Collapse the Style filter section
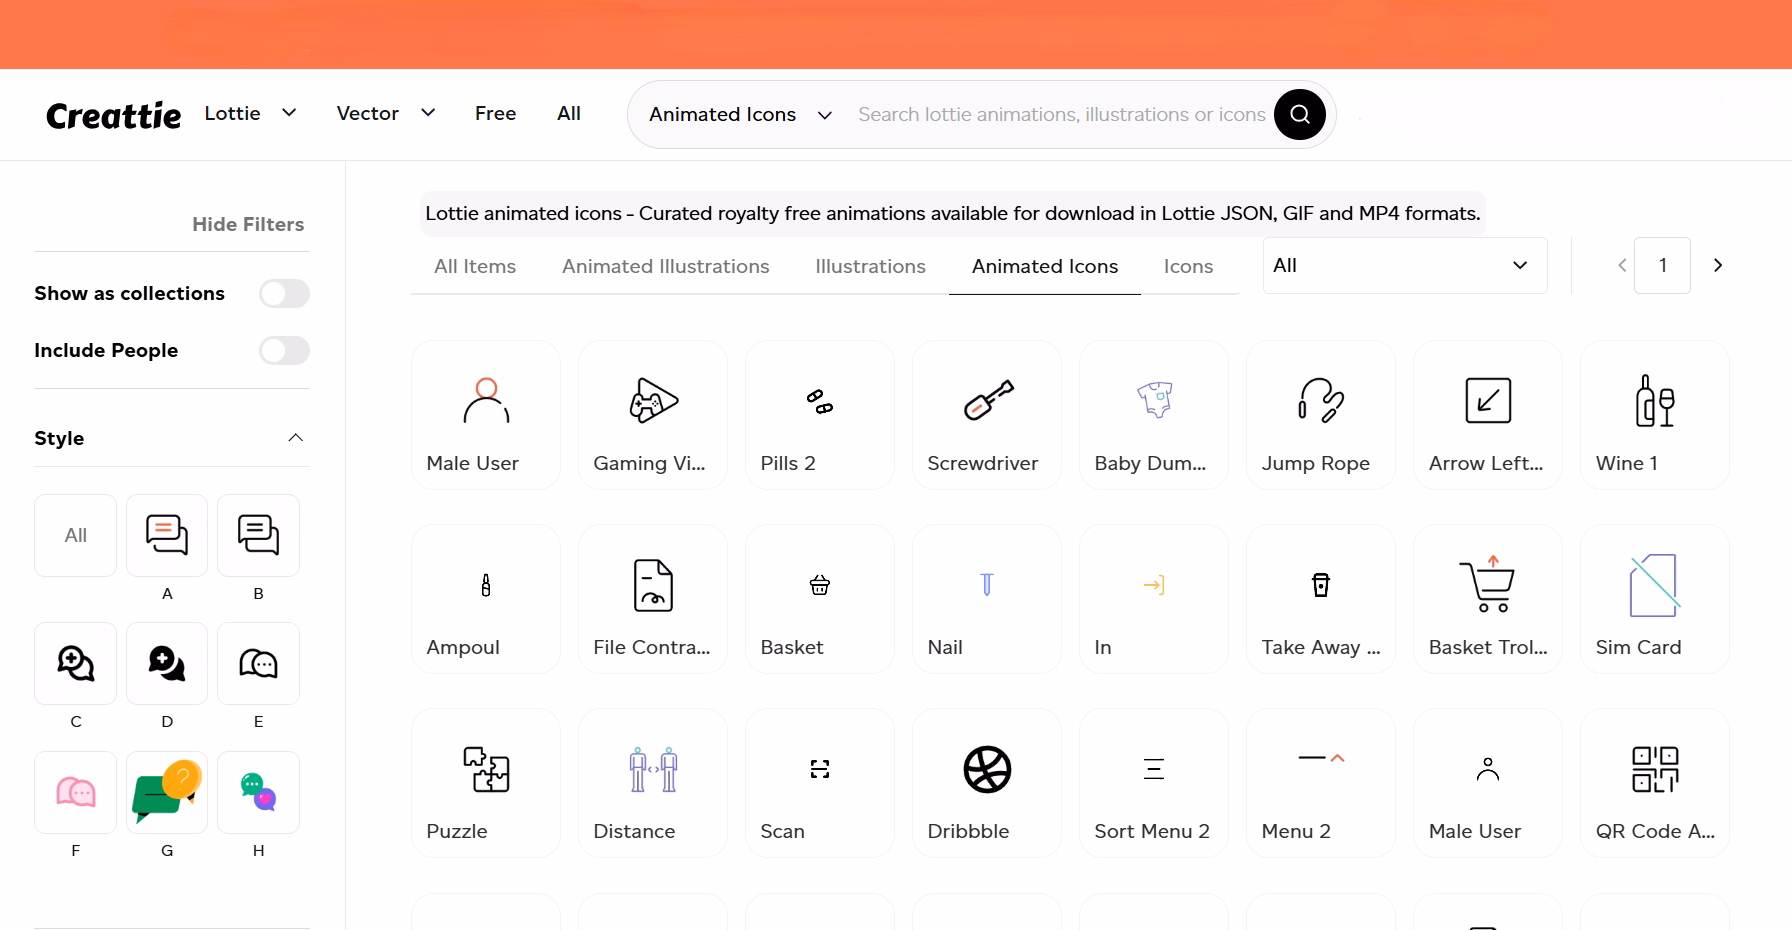The width and height of the screenshot is (1792, 930). [295, 437]
